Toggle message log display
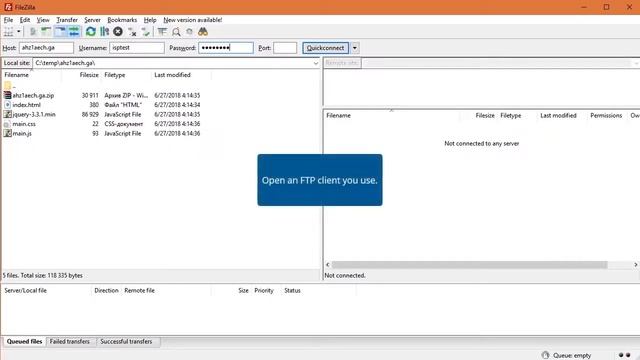The height and width of the screenshot is (360, 640). (33, 32)
